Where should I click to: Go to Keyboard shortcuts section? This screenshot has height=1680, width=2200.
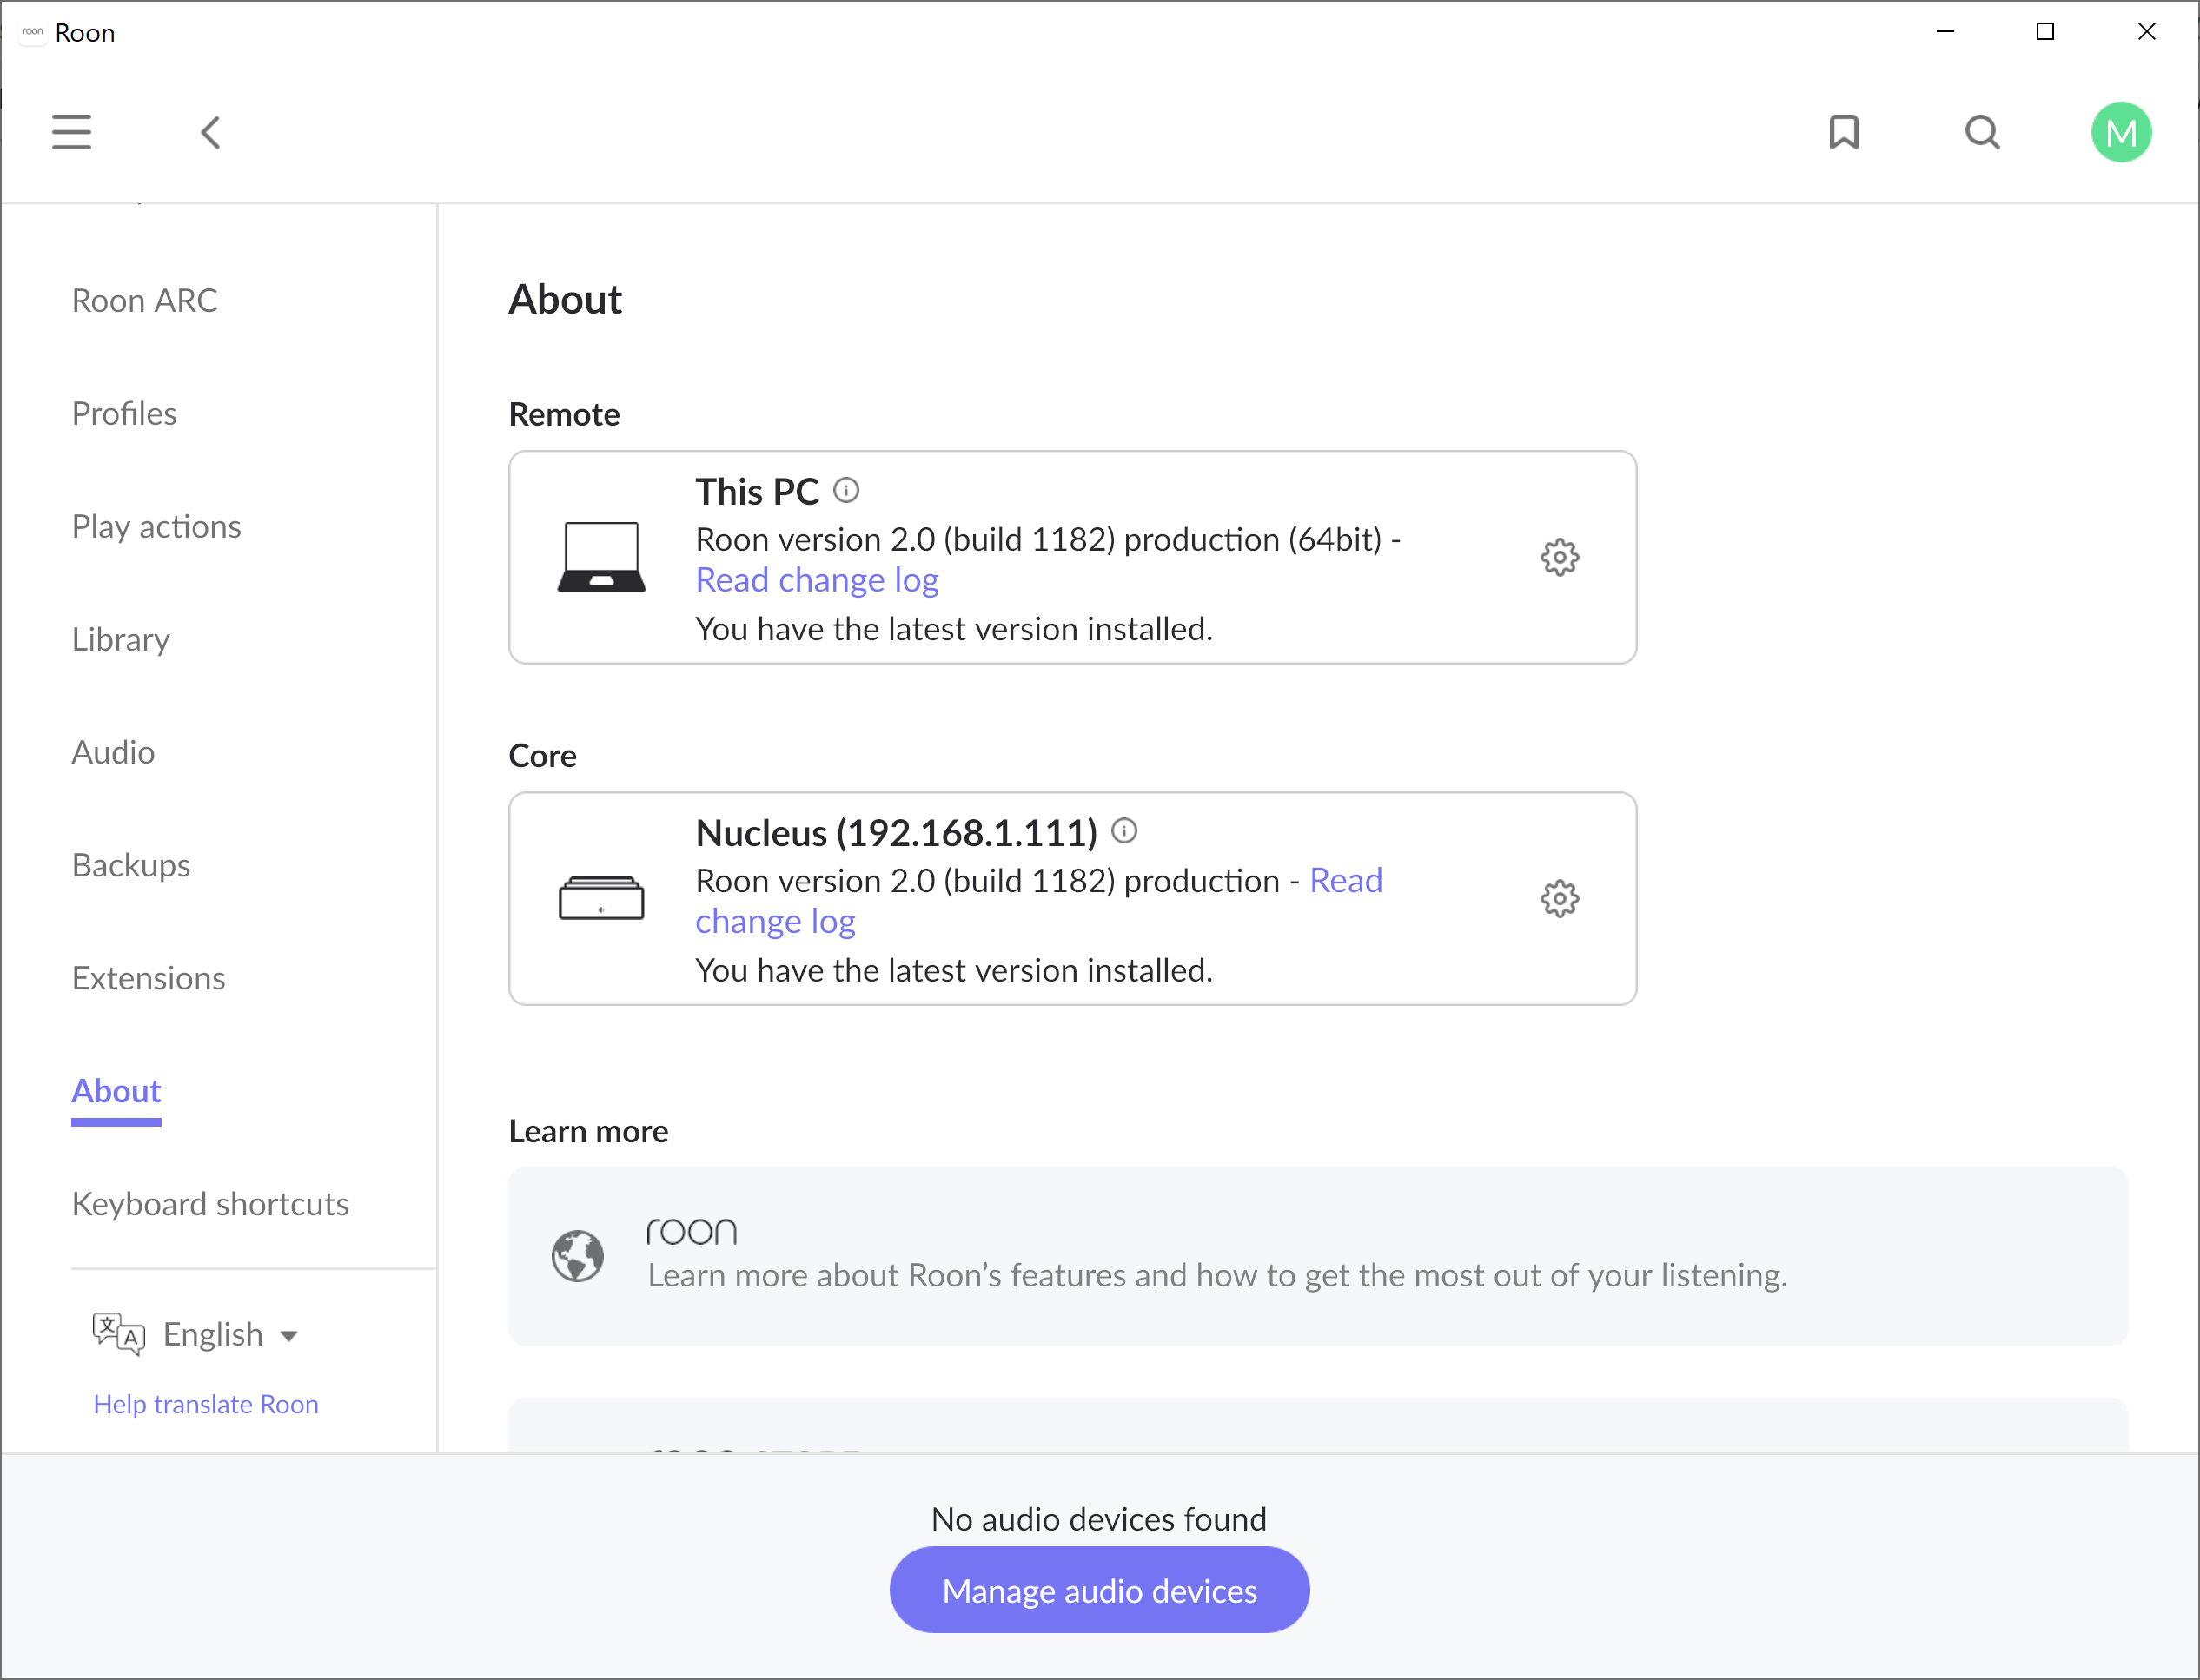click(210, 1204)
